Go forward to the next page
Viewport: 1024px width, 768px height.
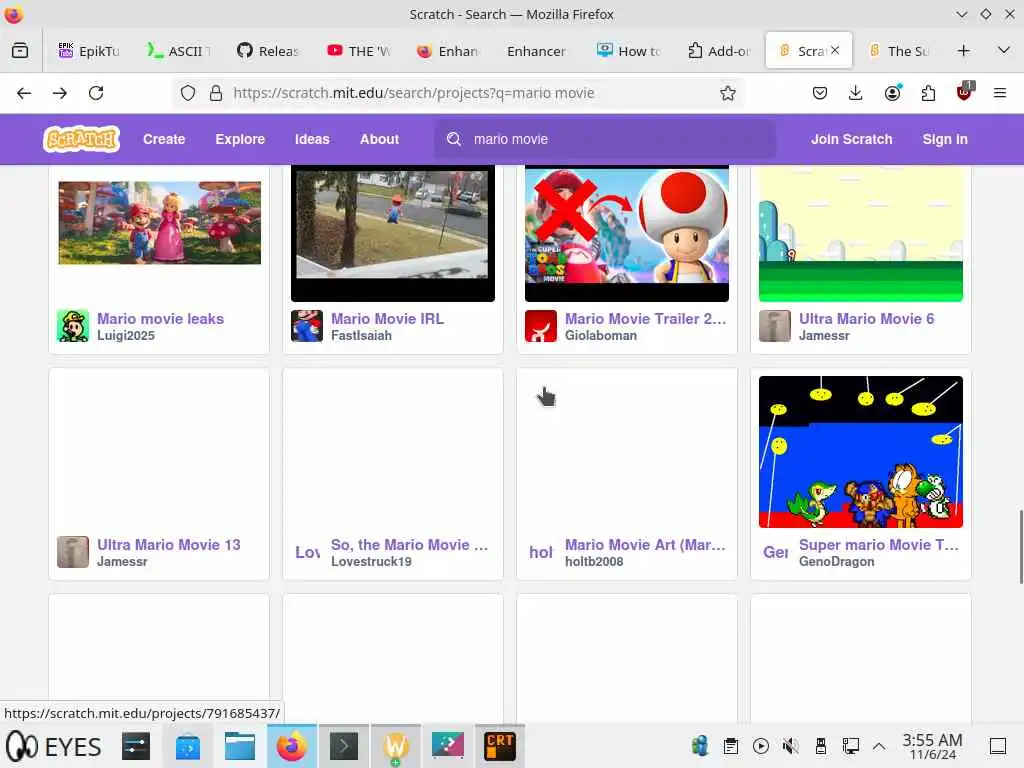pos(60,93)
